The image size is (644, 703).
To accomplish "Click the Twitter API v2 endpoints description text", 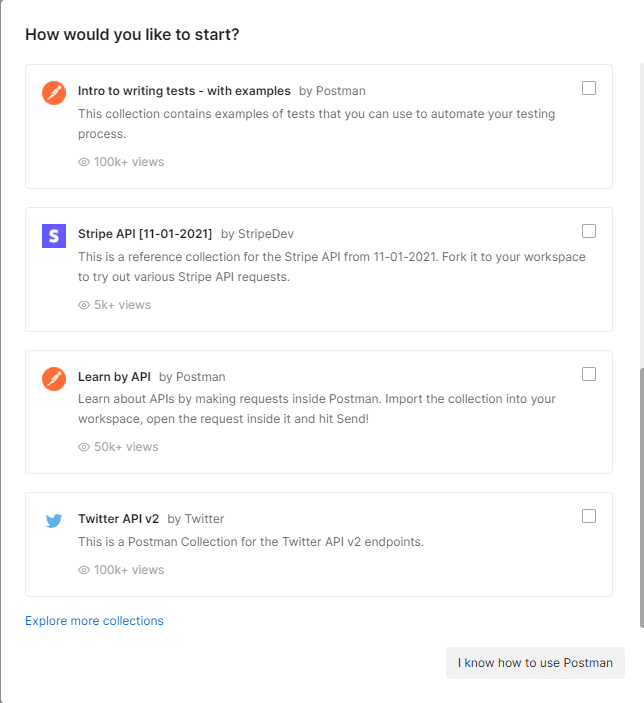I will (x=251, y=542).
